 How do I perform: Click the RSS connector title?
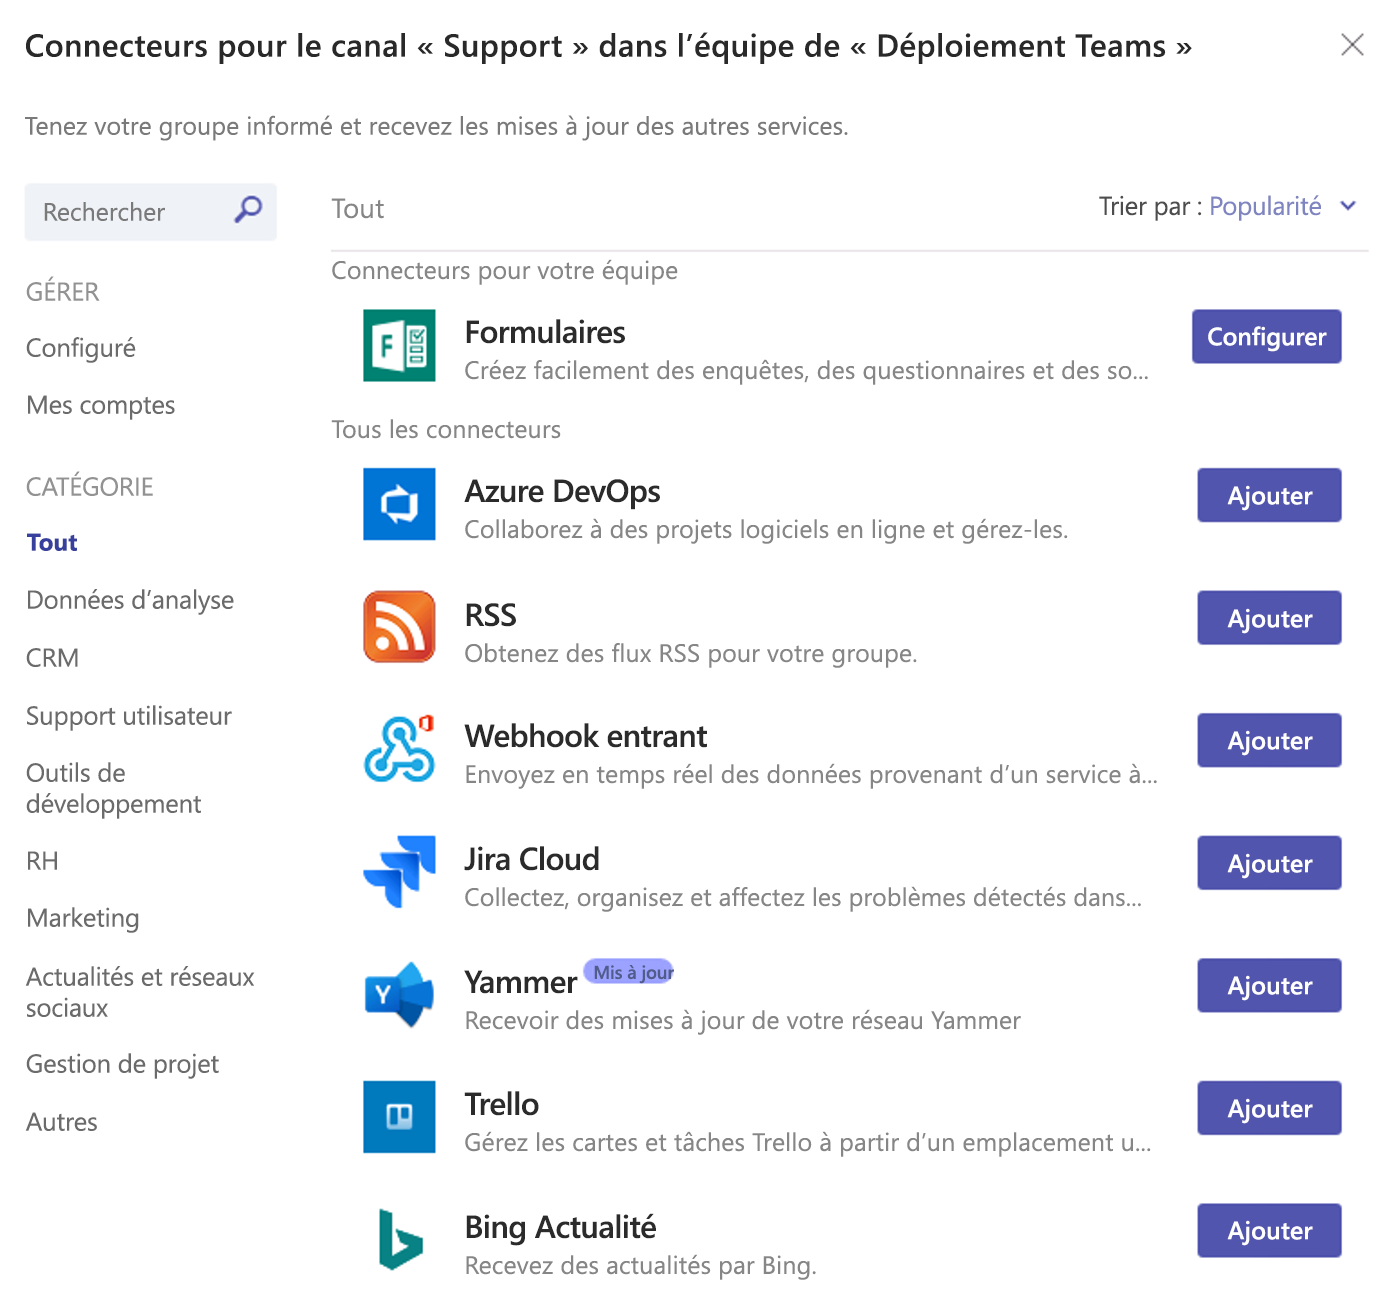click(490, 614)
